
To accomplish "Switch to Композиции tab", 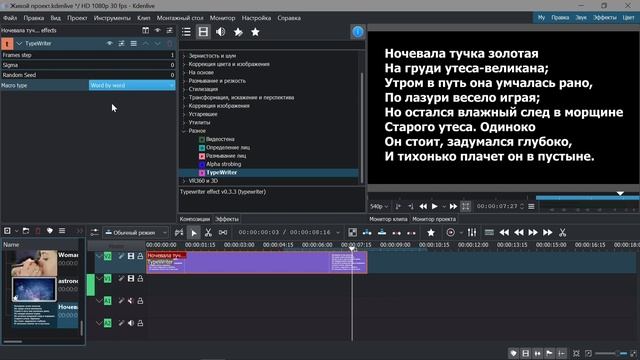I will tap(195, 219).
